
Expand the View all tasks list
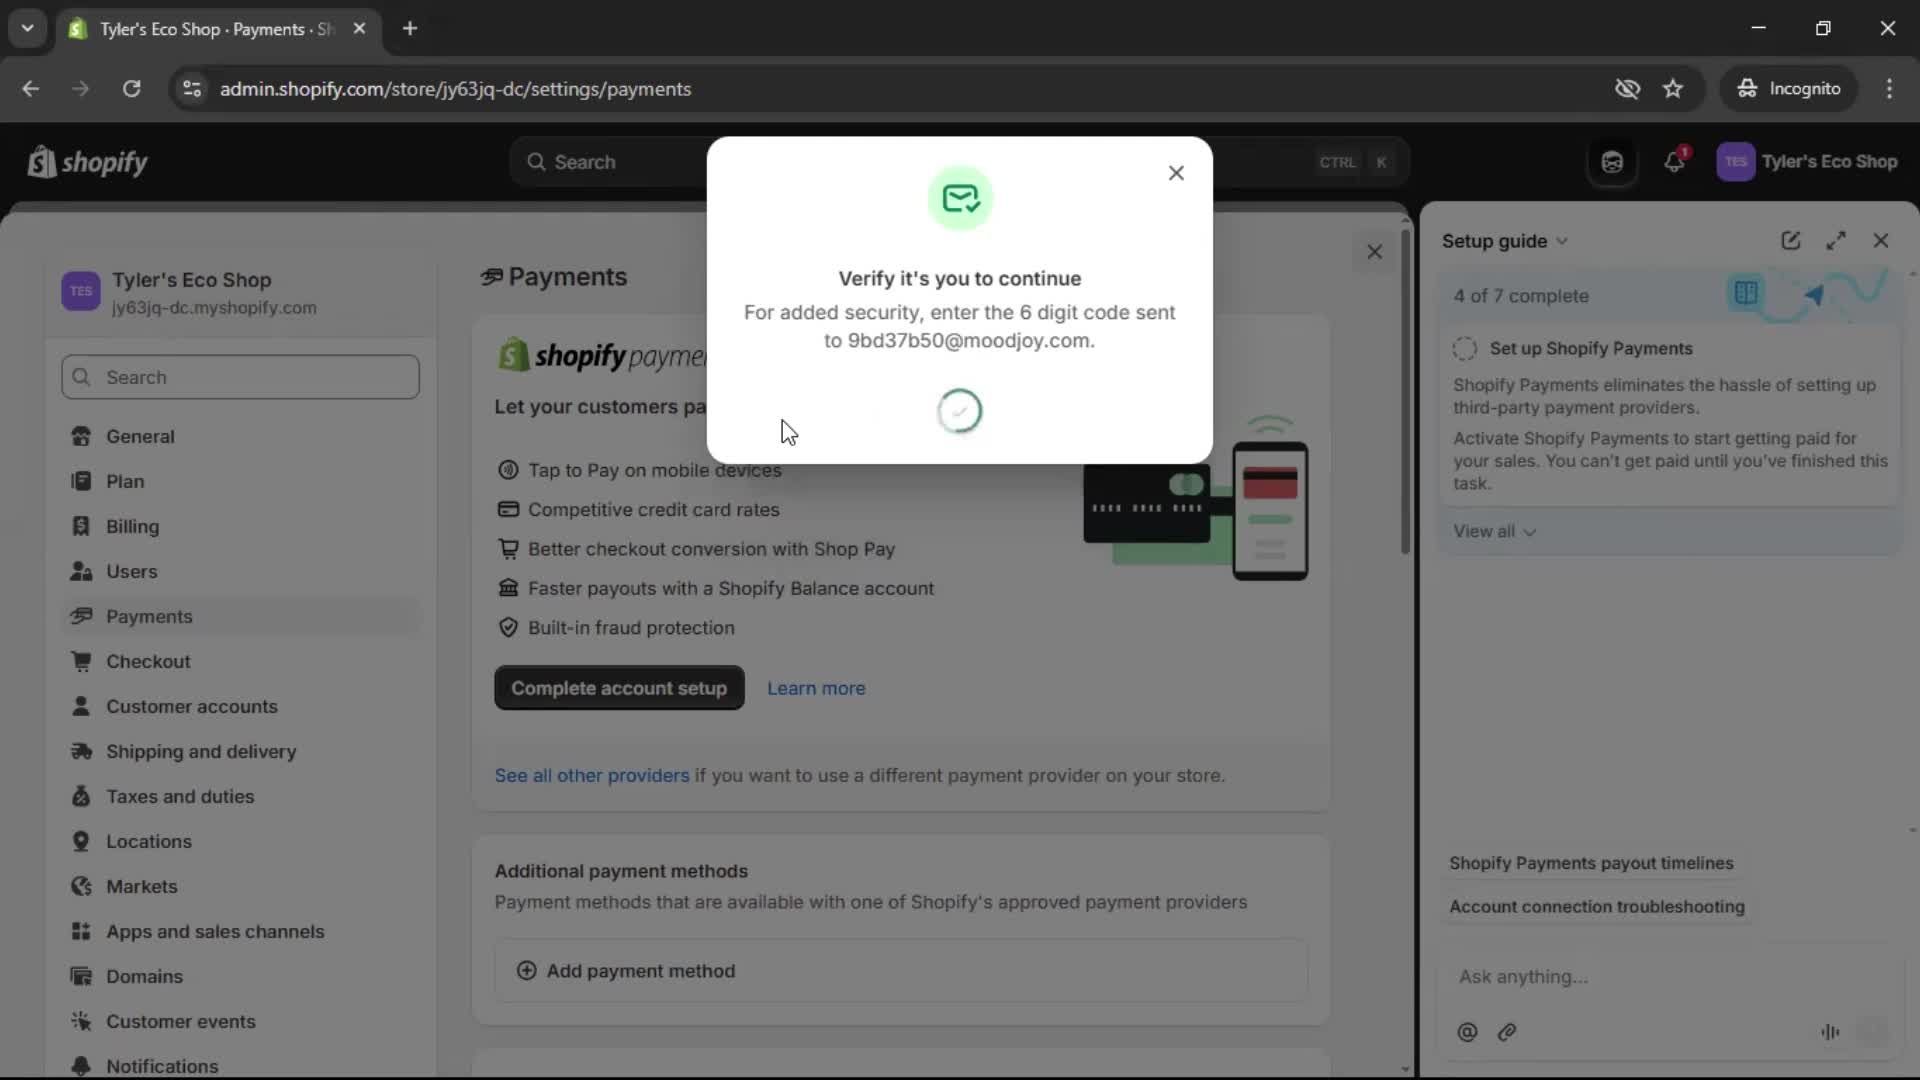click(x=1493, y=531)
